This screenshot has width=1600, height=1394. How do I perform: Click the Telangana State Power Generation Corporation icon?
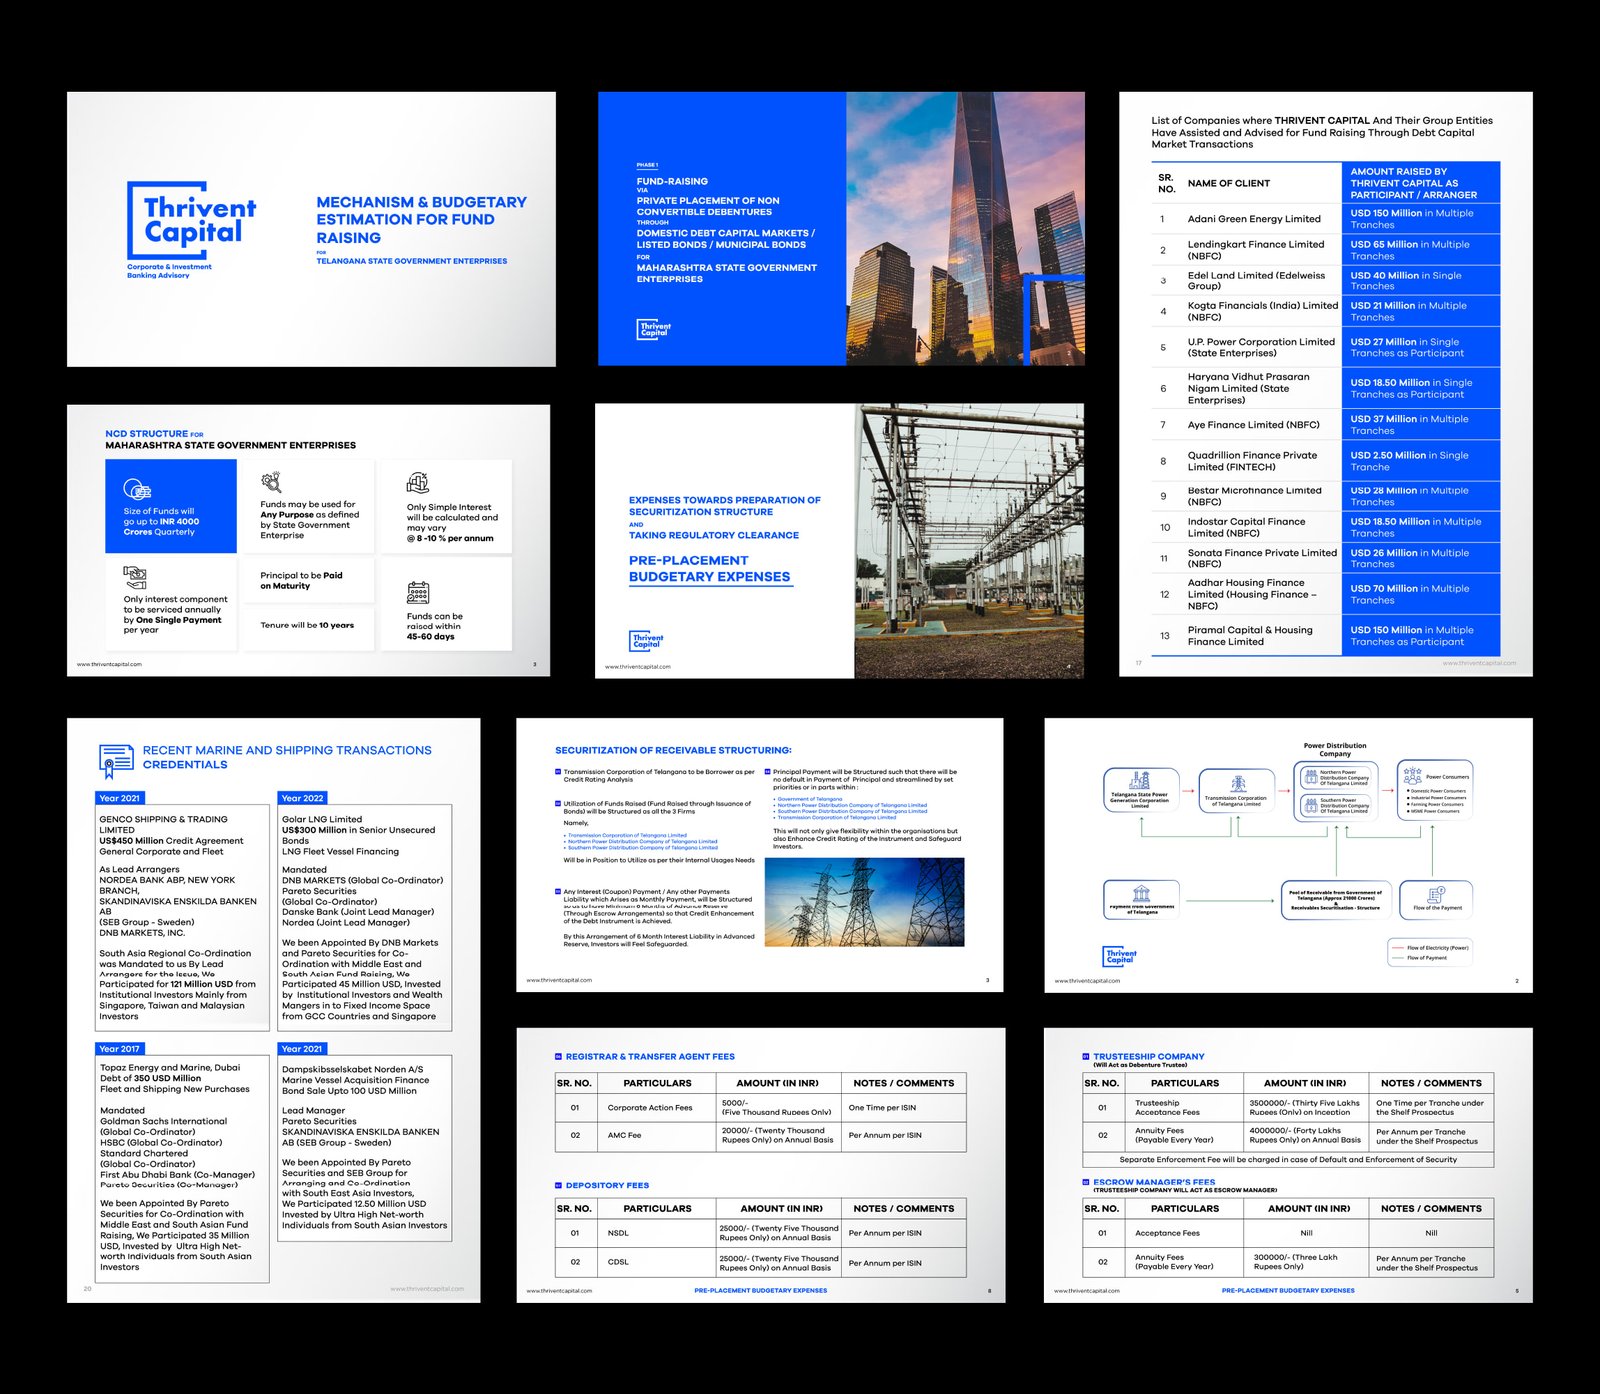1139,781
